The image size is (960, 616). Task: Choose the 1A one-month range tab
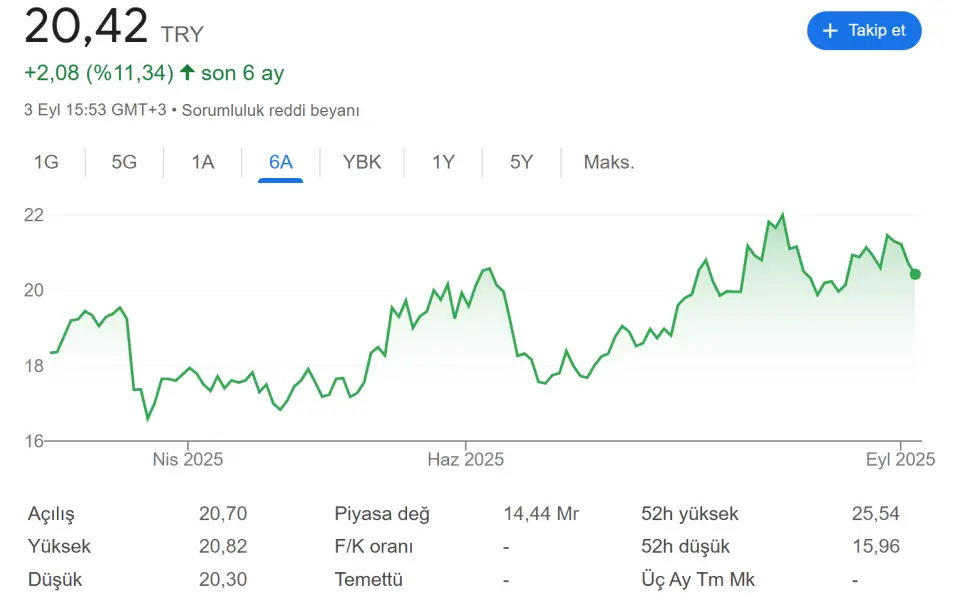click(203, 162)
